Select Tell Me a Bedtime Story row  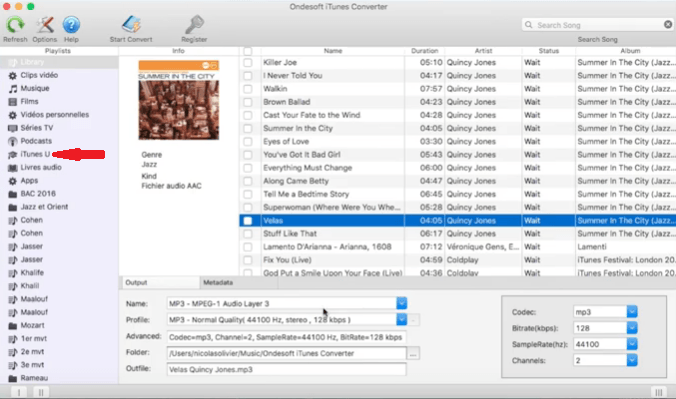[457, 194]
